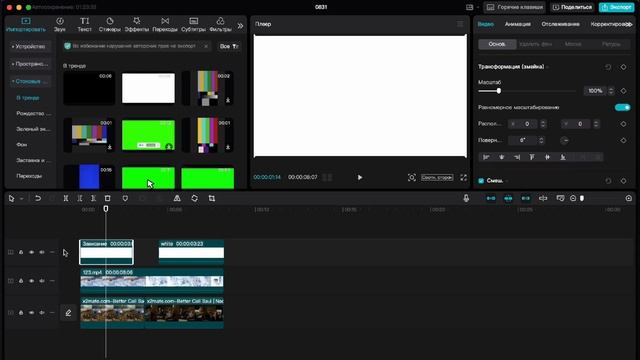Open the Все filter dropdown
This screenshot has height=360, width=640.
click(x=229, y=47)
